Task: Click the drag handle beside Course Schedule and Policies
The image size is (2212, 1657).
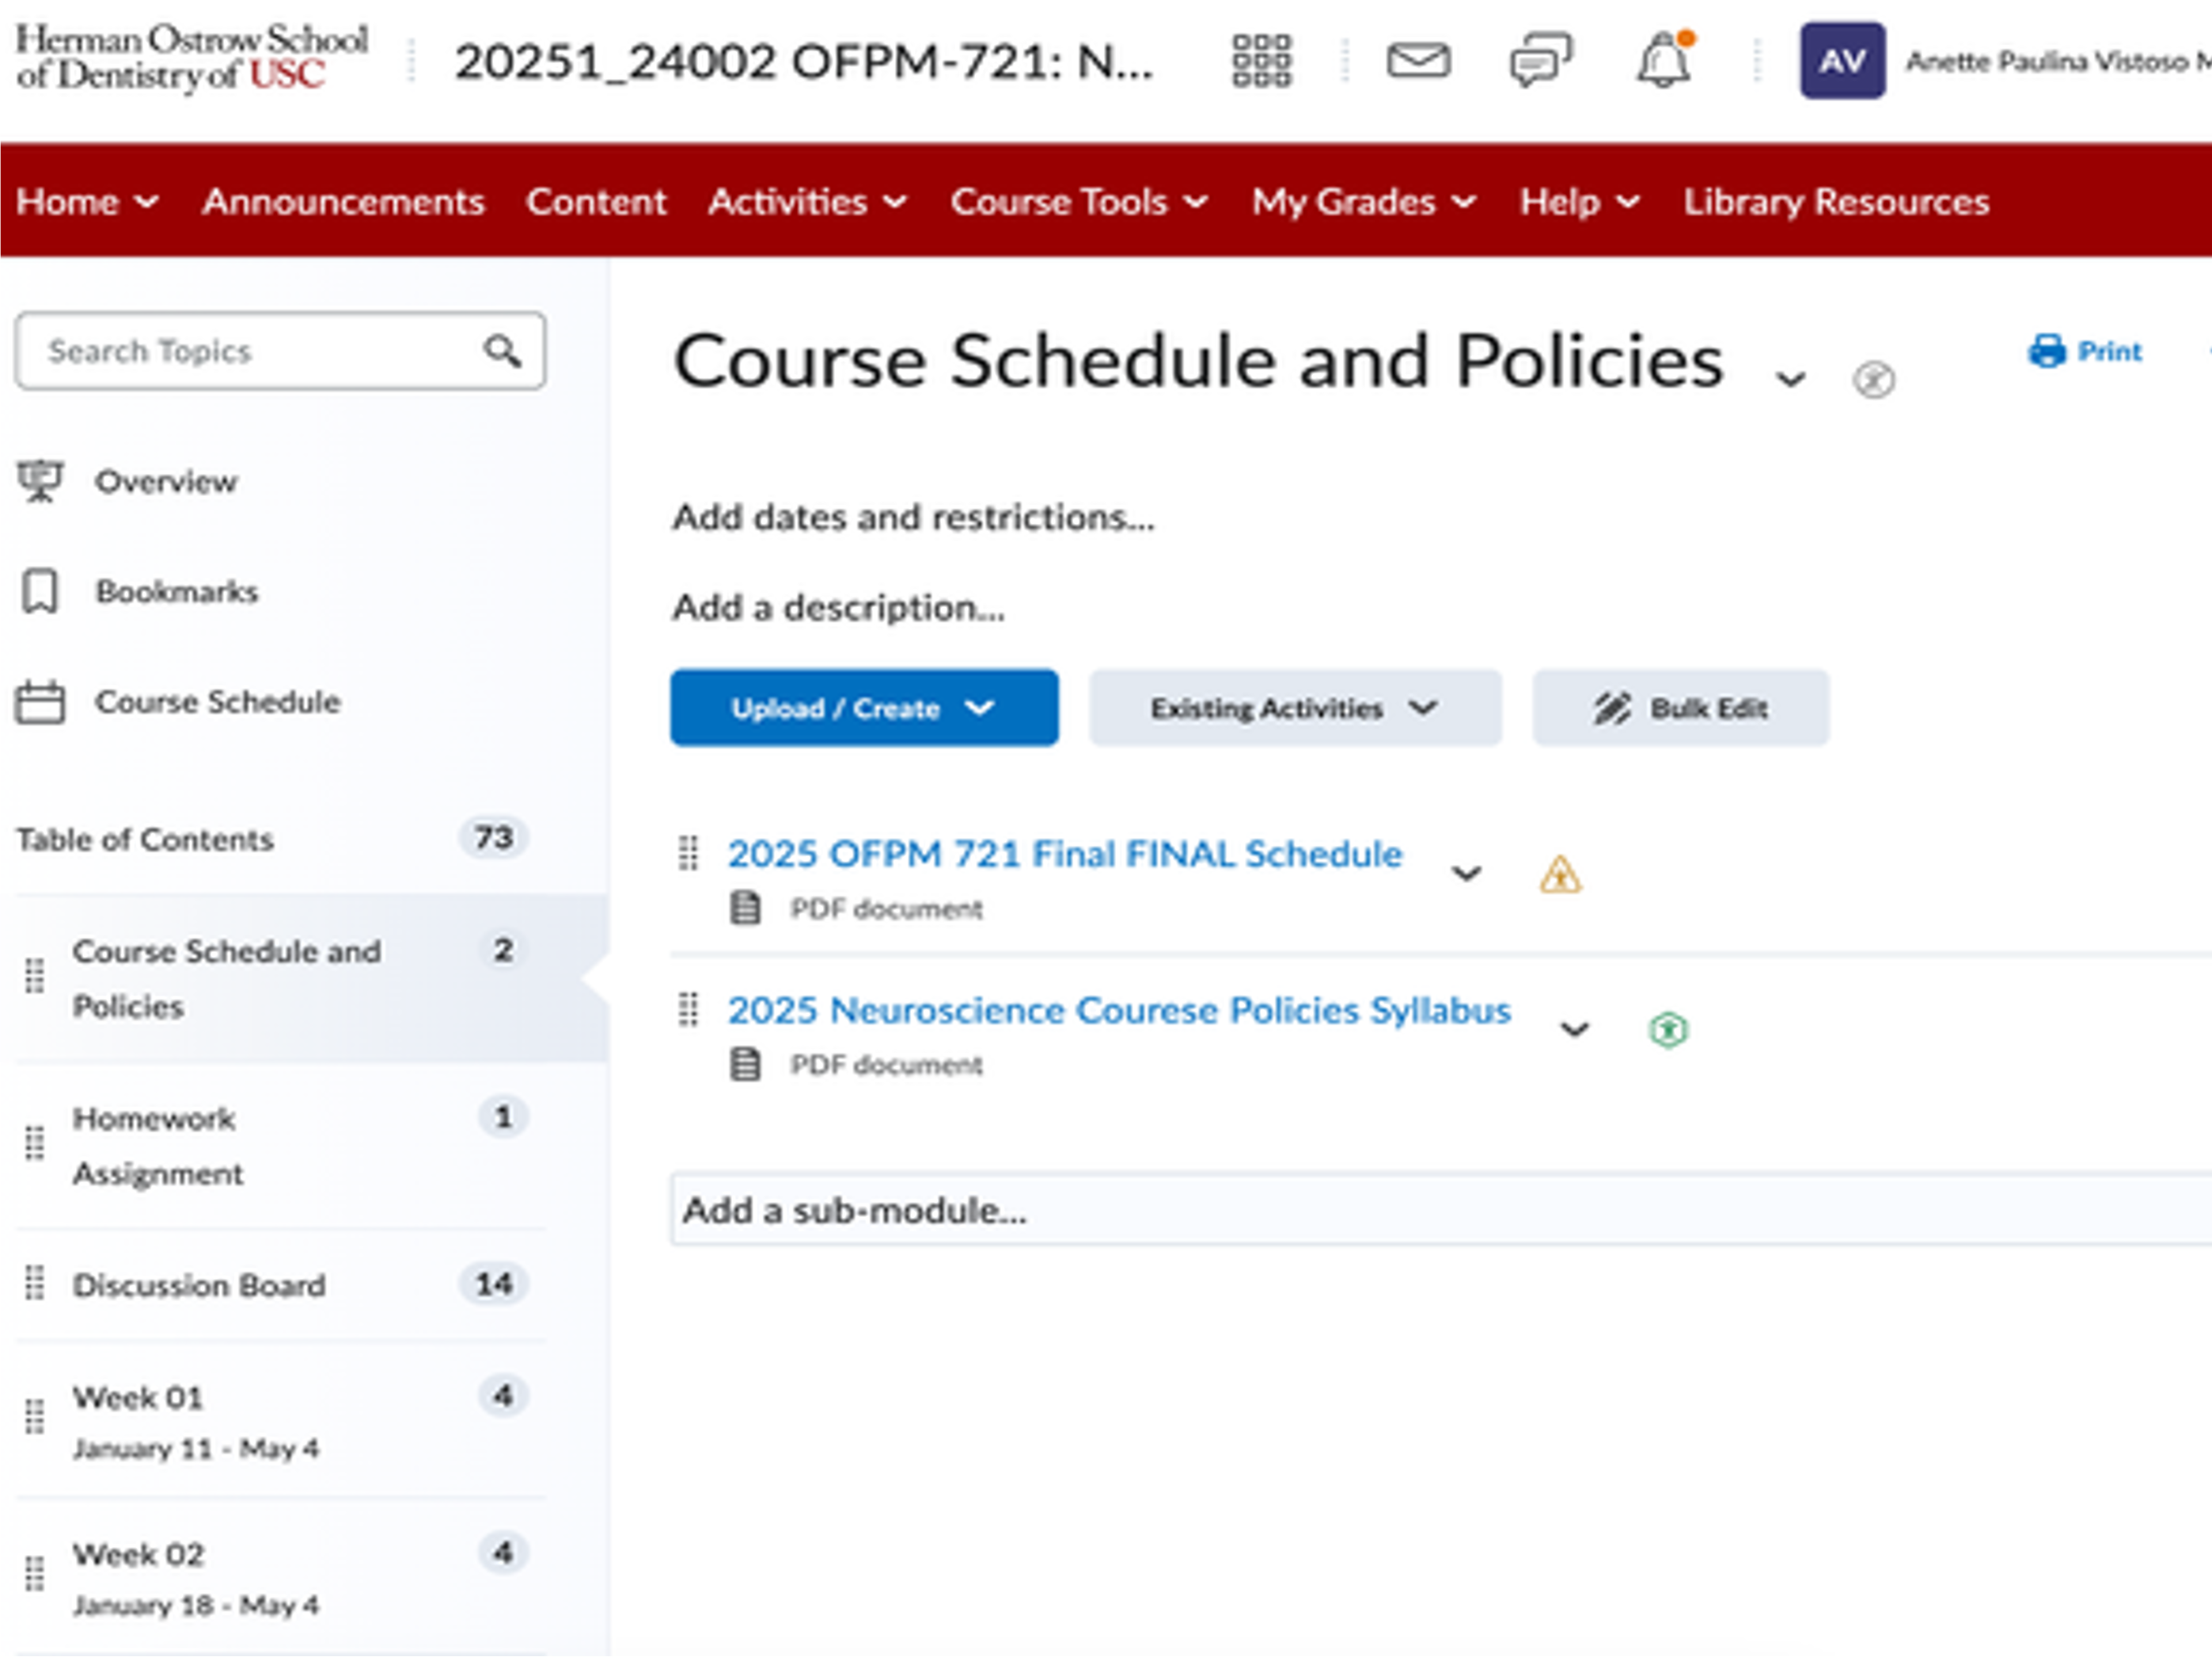Action: click(x=35, y=976)
